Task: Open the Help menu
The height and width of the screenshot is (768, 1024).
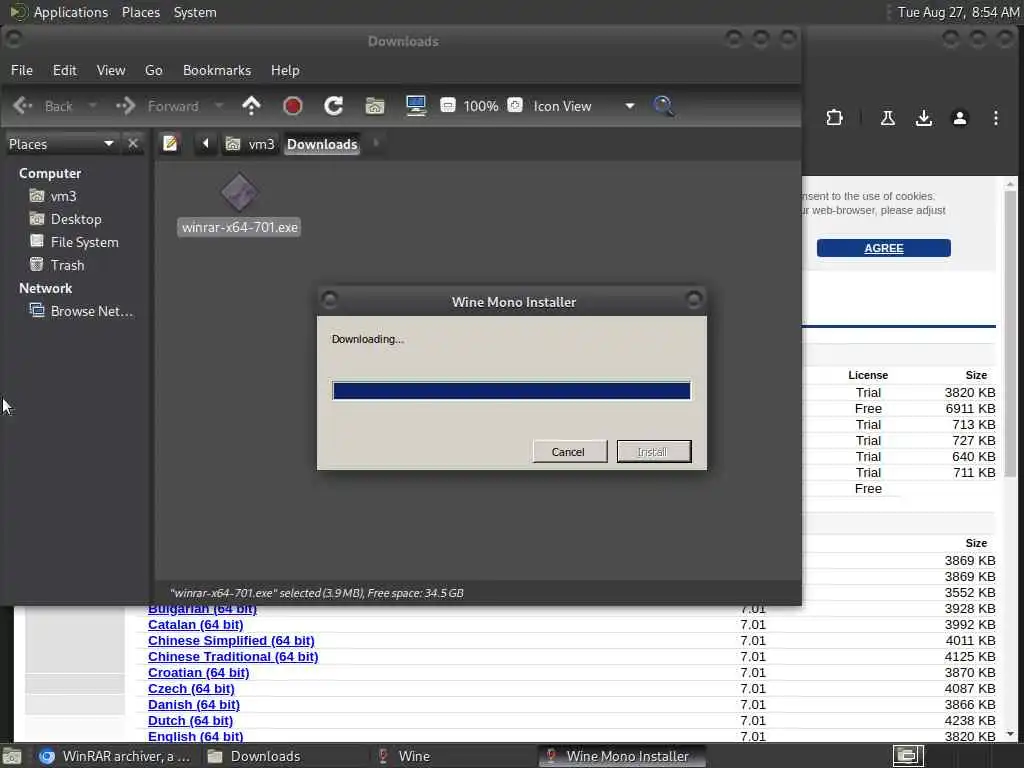Action: point(285,70)
